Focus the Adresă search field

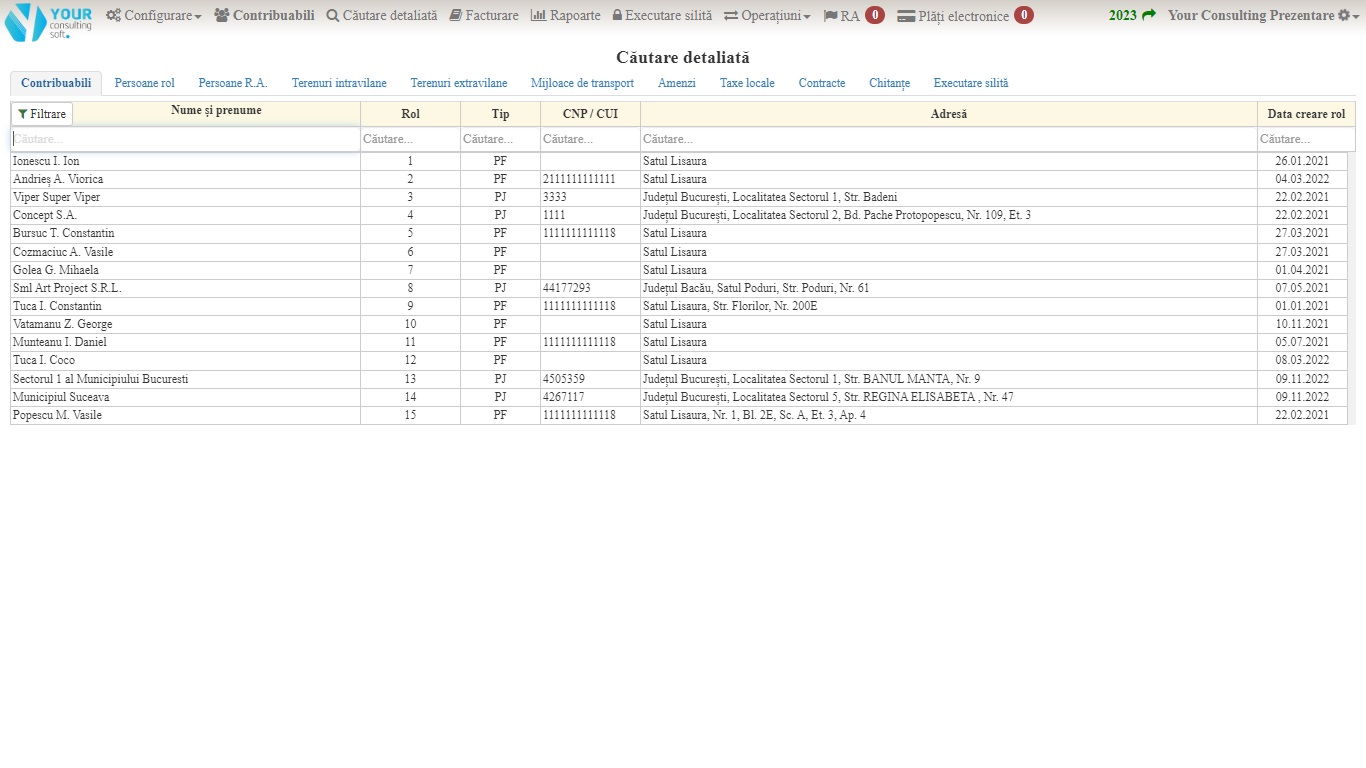[949, 139]
